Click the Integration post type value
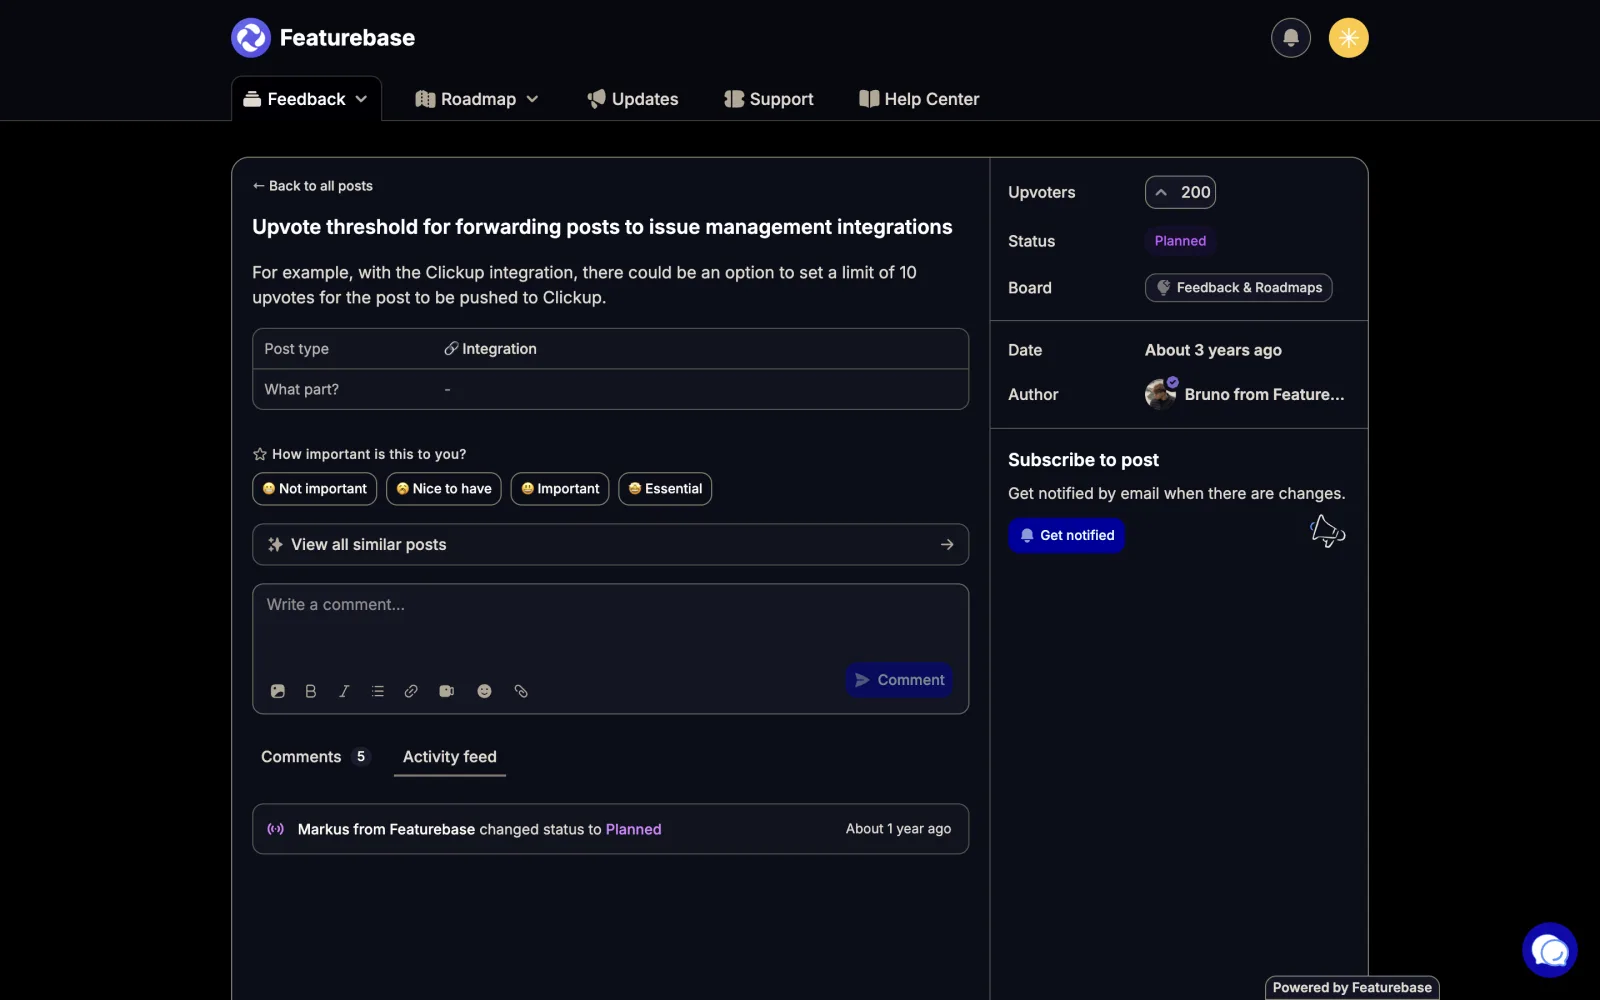 coord(491,349)
